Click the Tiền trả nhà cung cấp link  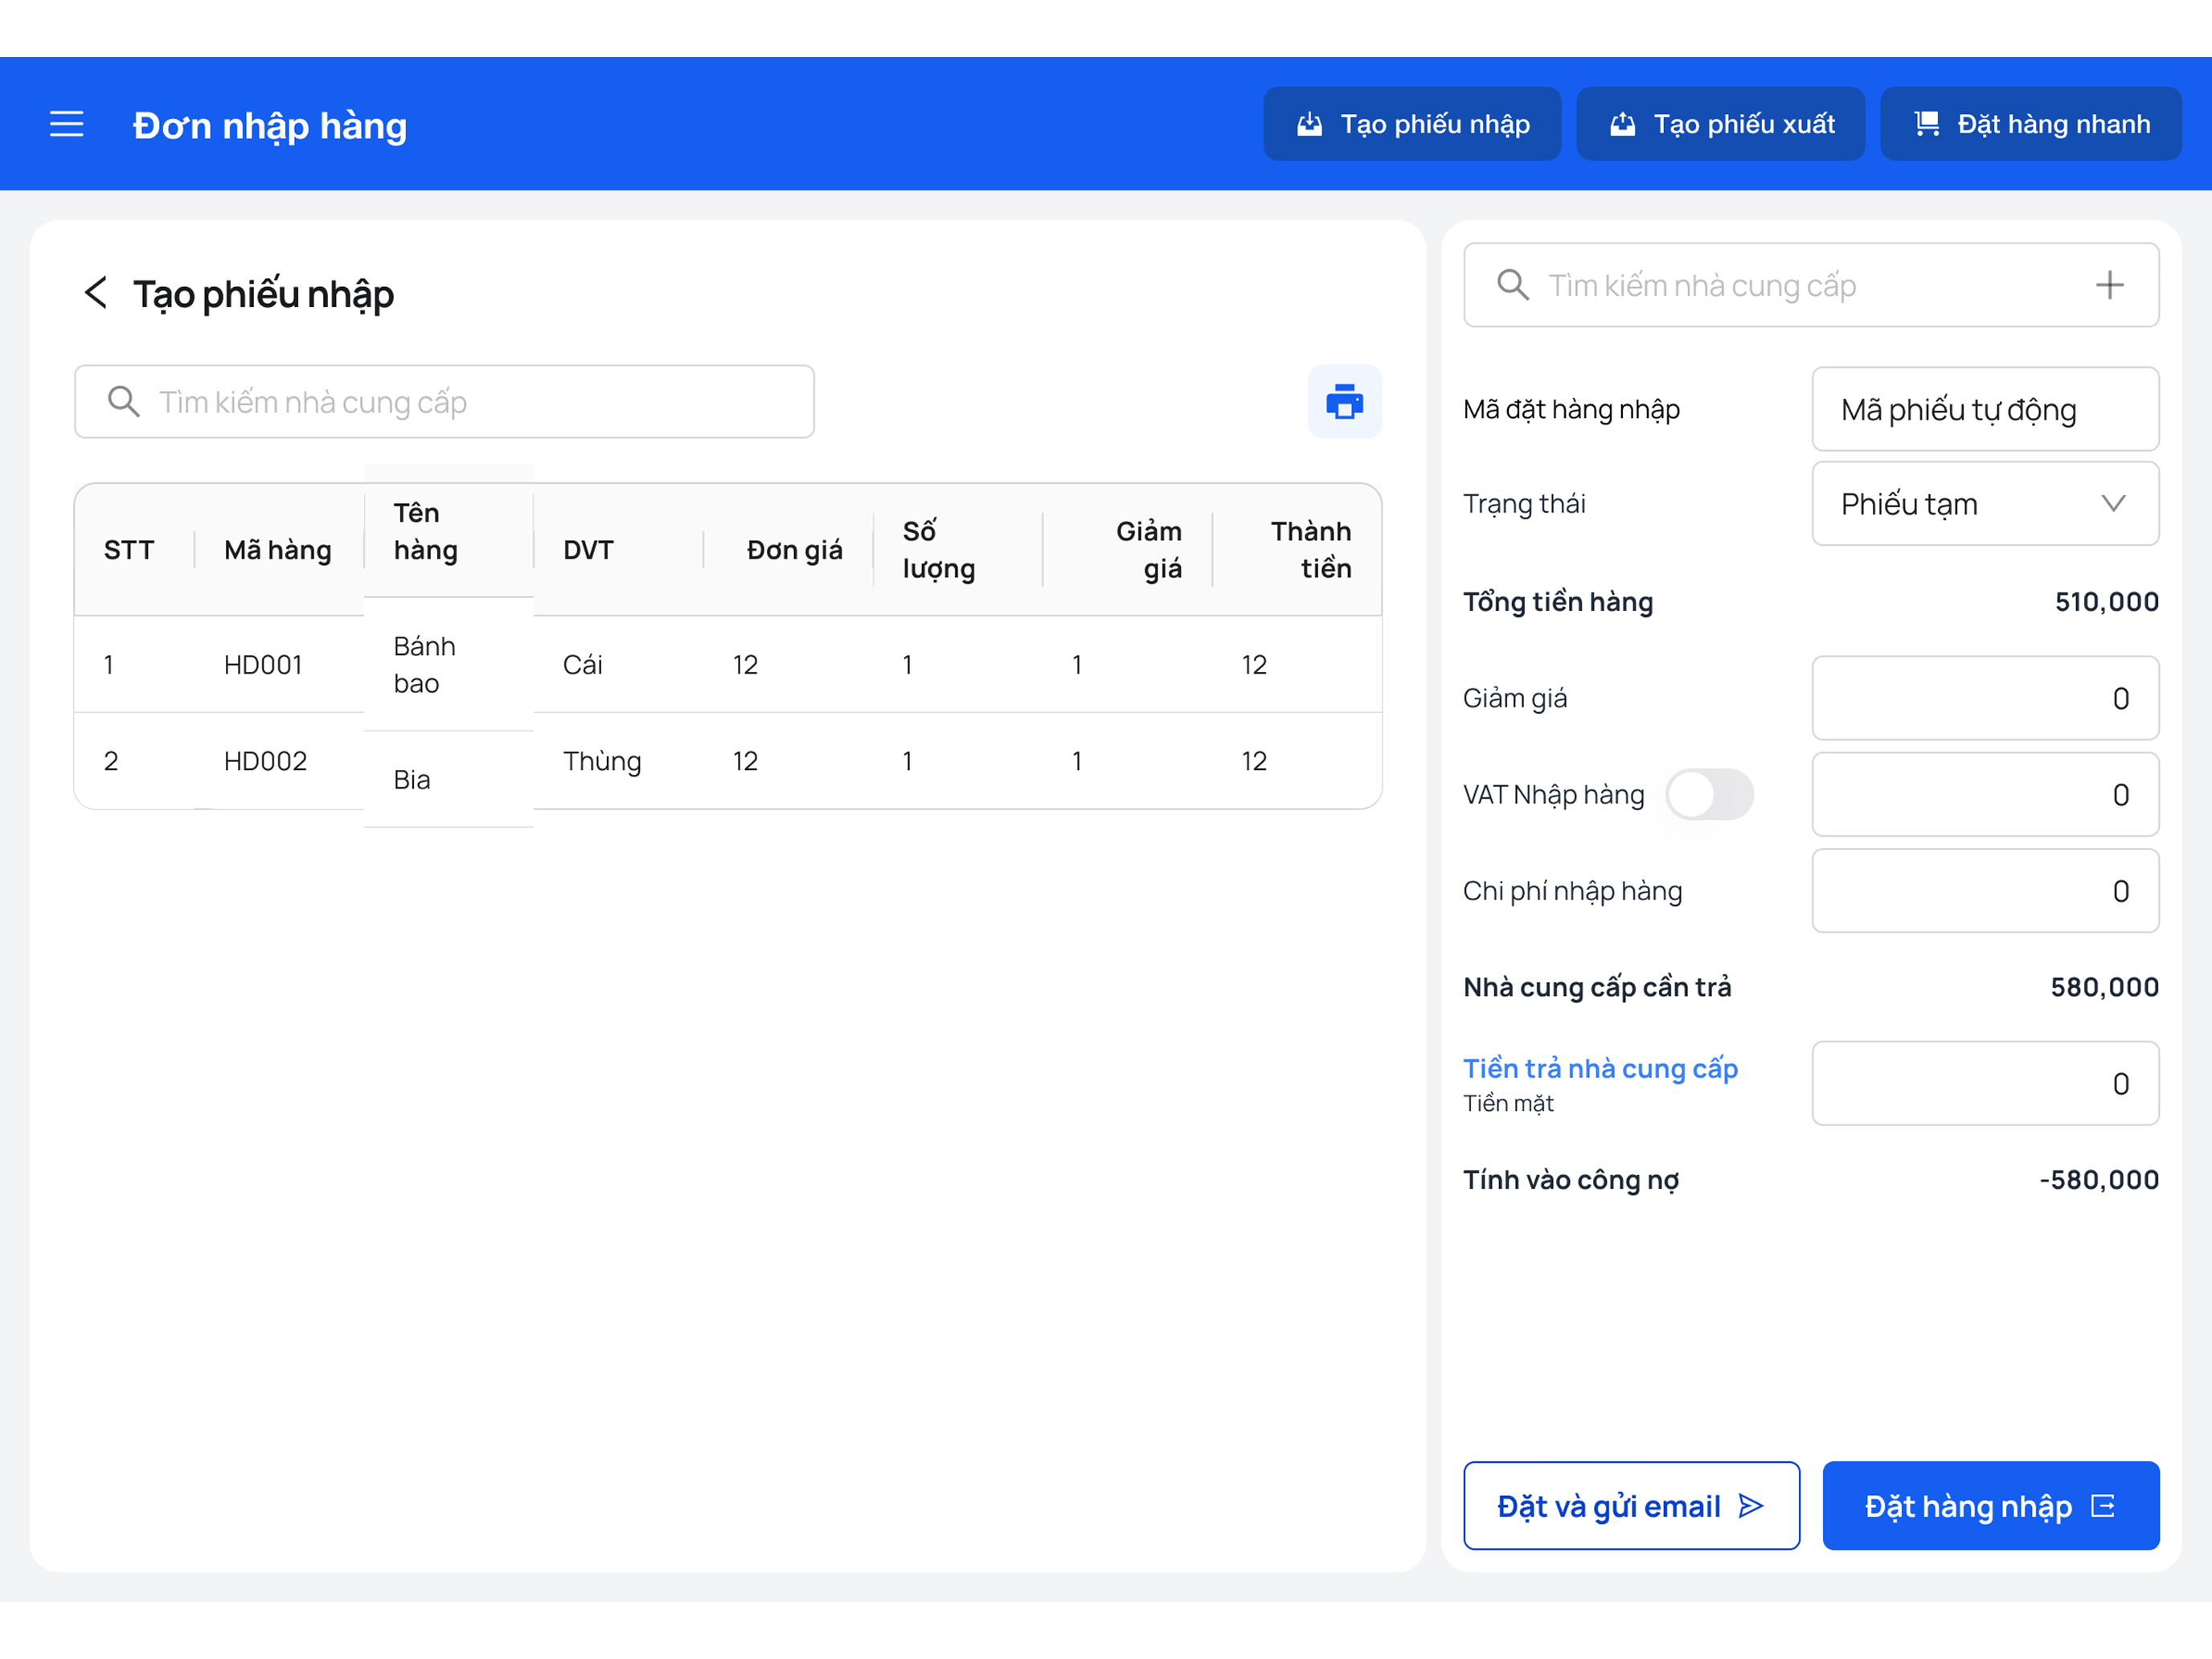1600,1068
